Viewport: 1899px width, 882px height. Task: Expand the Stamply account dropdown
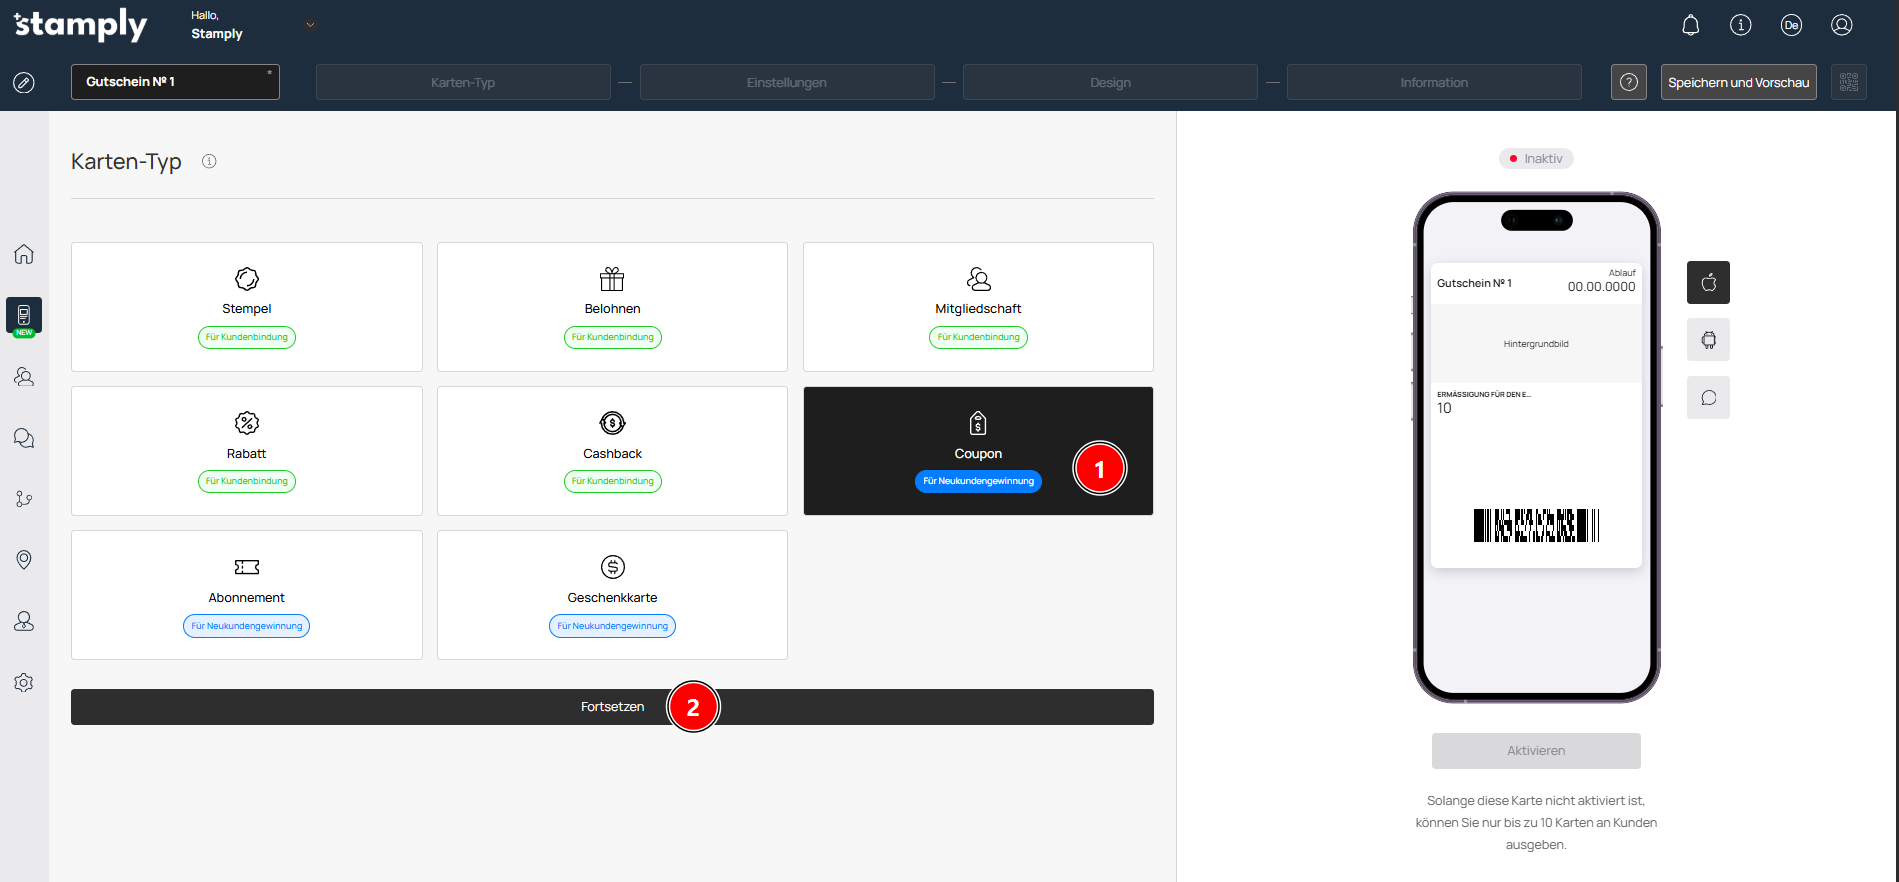click(310, 25)
